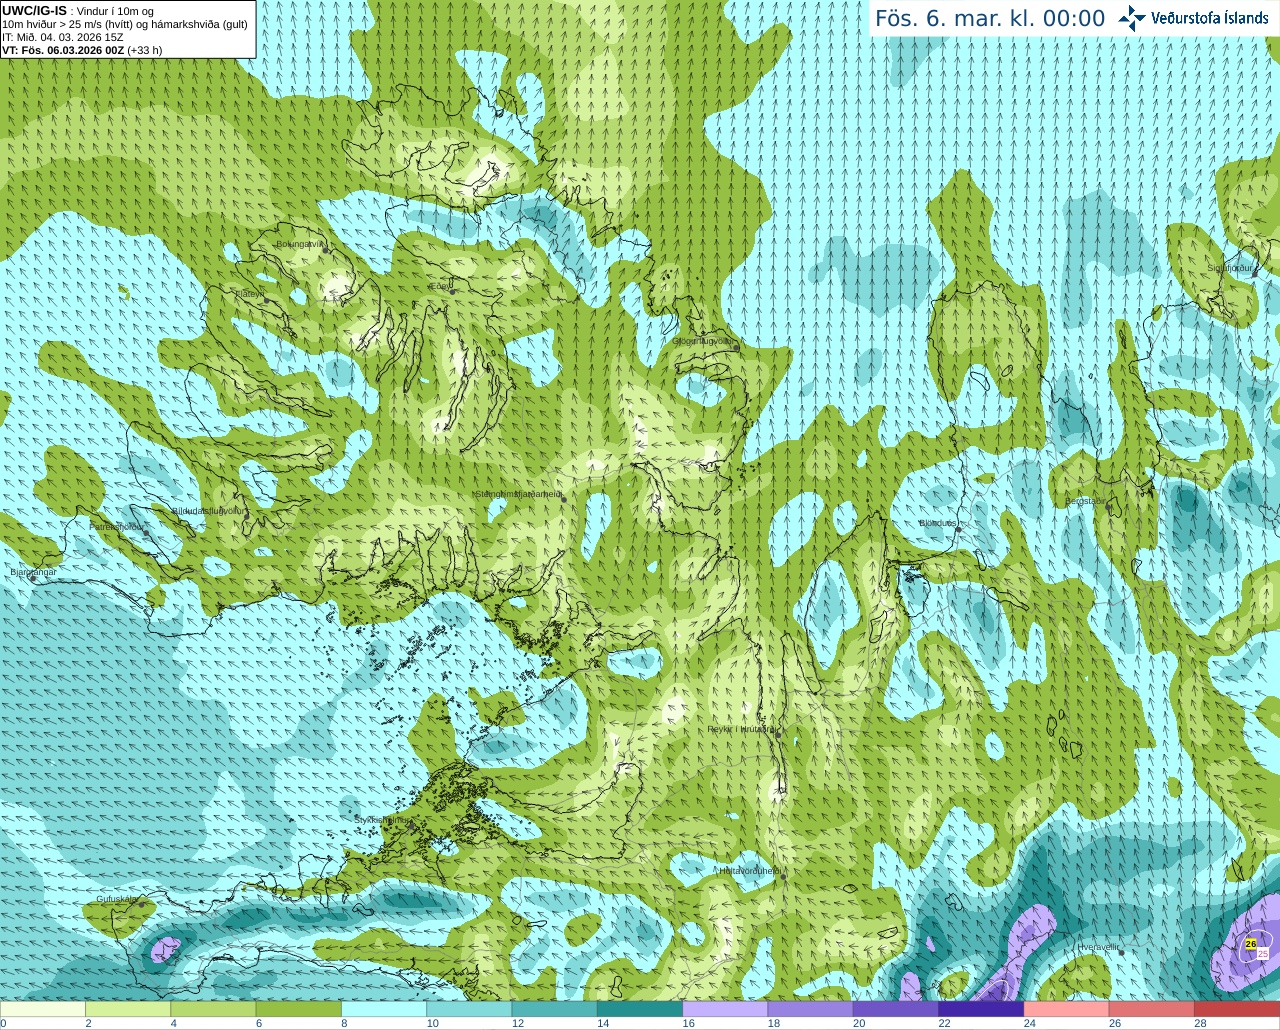Click the 22–24 m/s dark indigo legend swatch
Screen dimensions: 1280x1030
981,1009
